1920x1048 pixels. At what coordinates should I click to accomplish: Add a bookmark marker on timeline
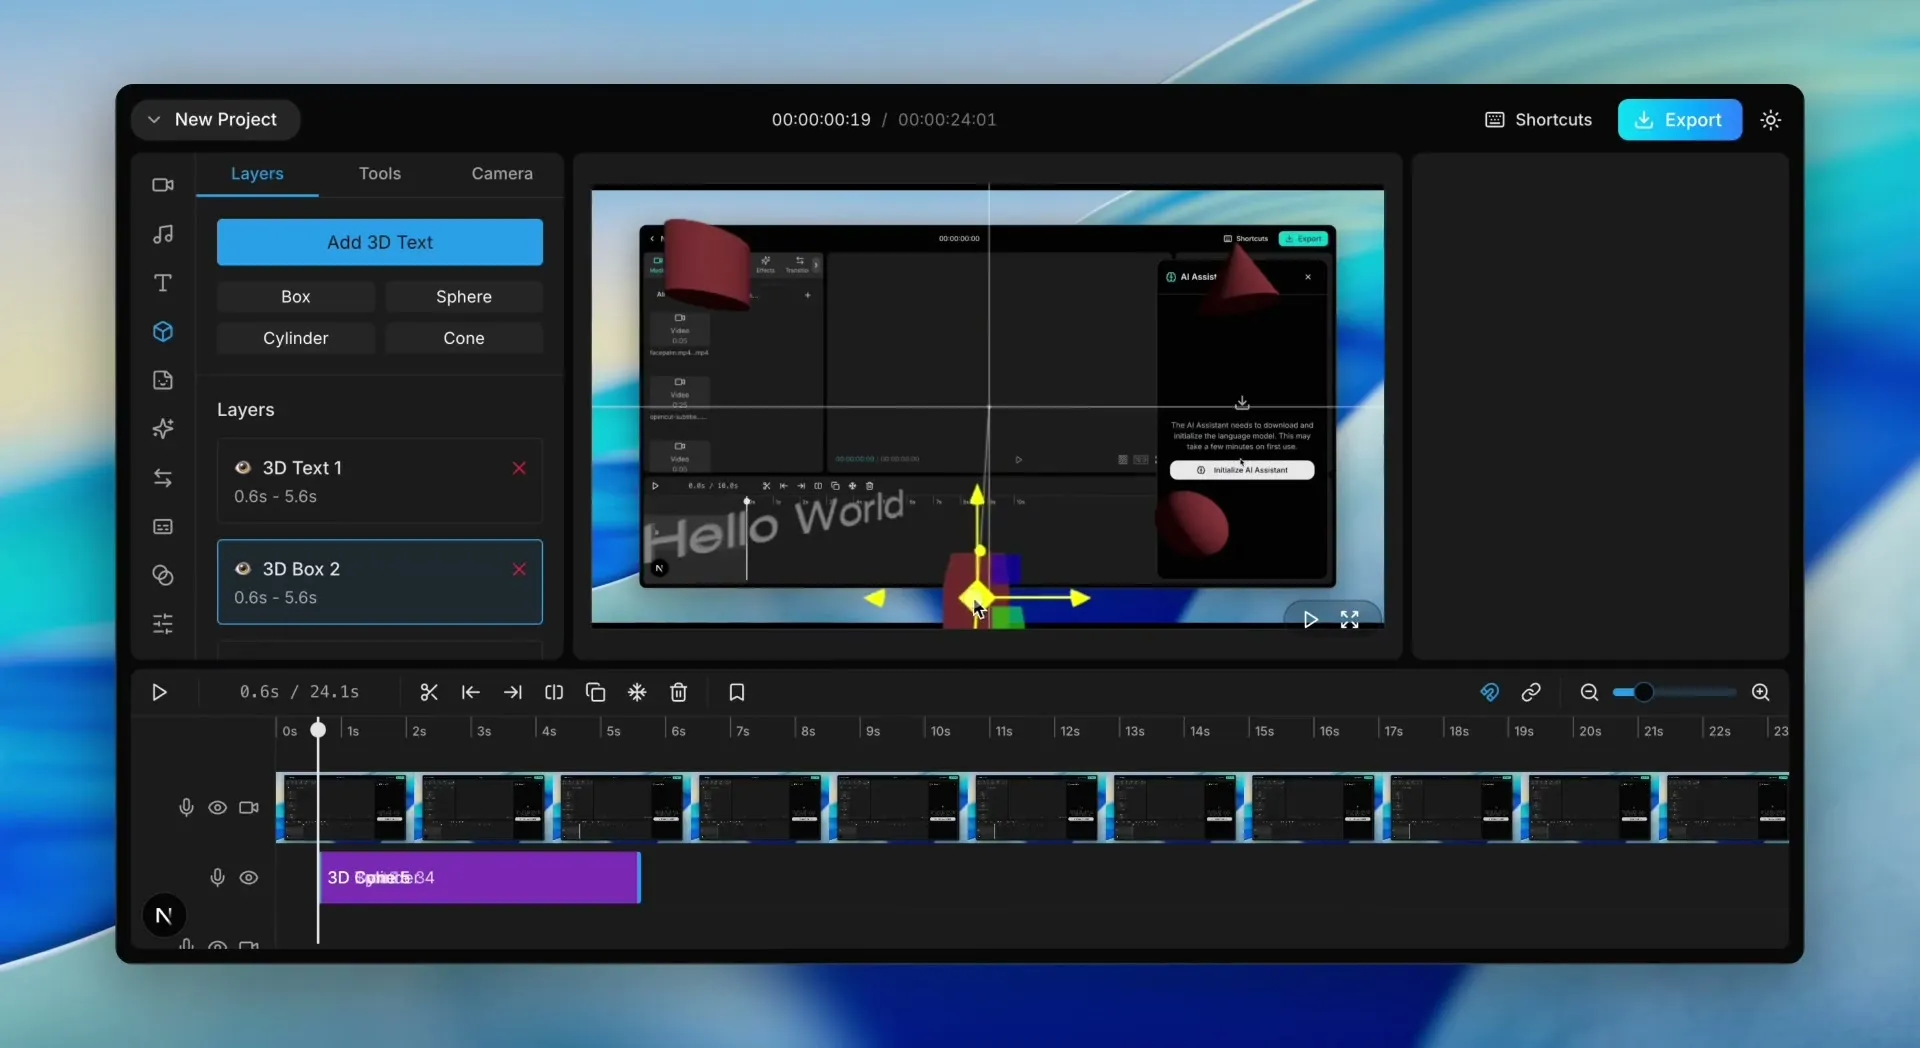pyautogui.click(x=737, y=692)
